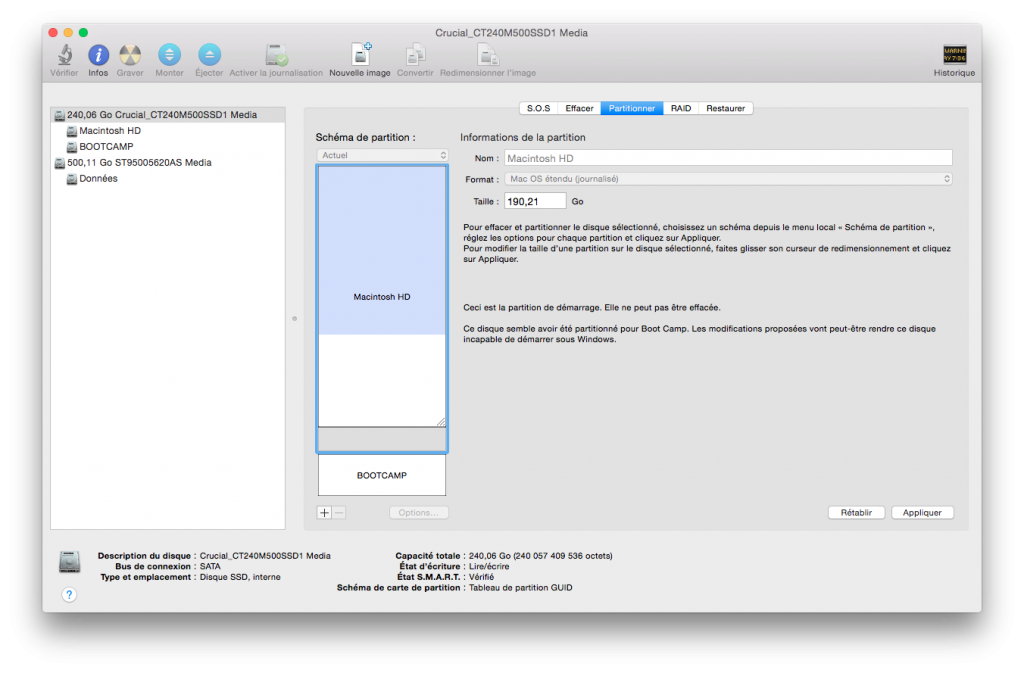The height and width of the screenshot is (673, 1024).
Task: Click the 'Vérifié' S.M.A.R.T. status text
Action: coord(481,577)
